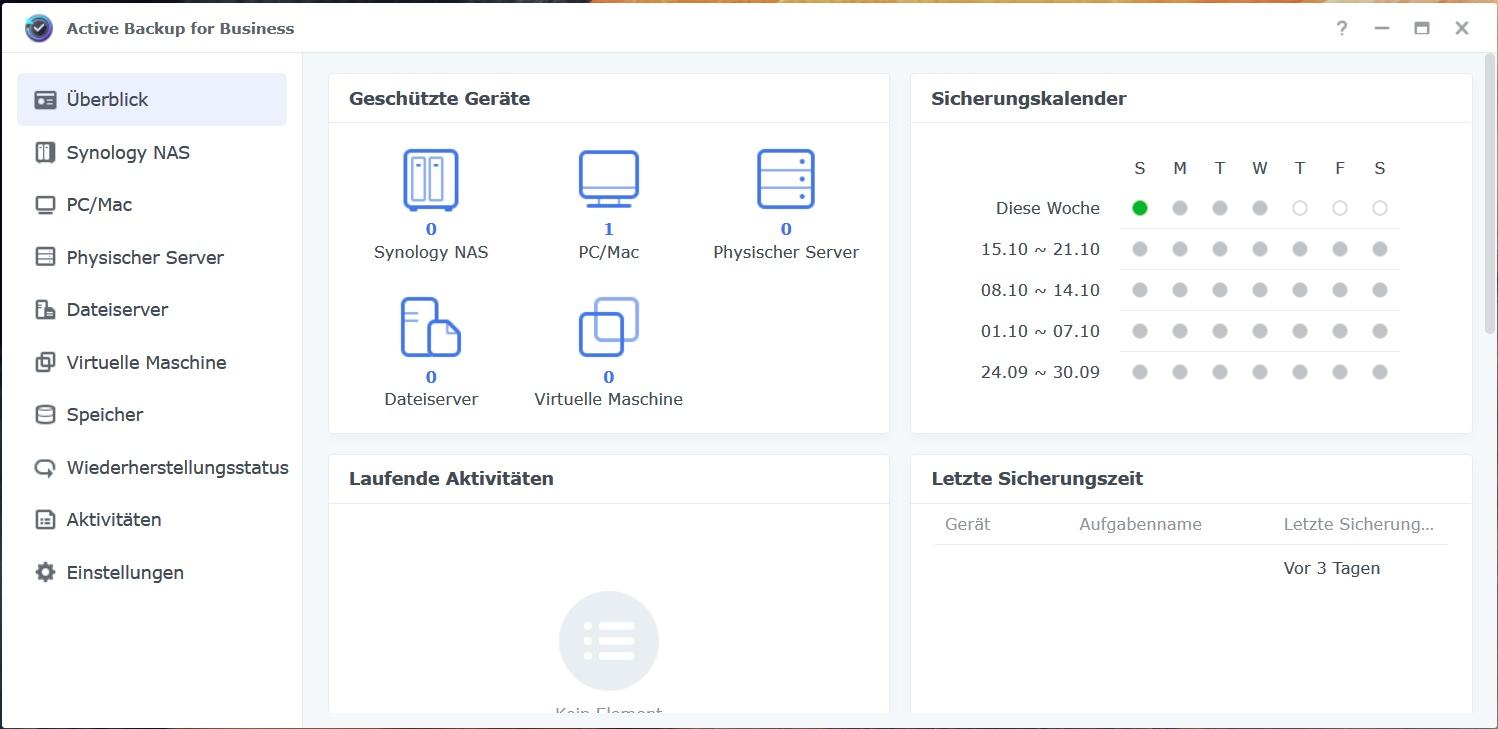Click the 'Vor 3 Tagen' entry
This screenshot has width=1498, height=729.
click(x=1331, y=568)
